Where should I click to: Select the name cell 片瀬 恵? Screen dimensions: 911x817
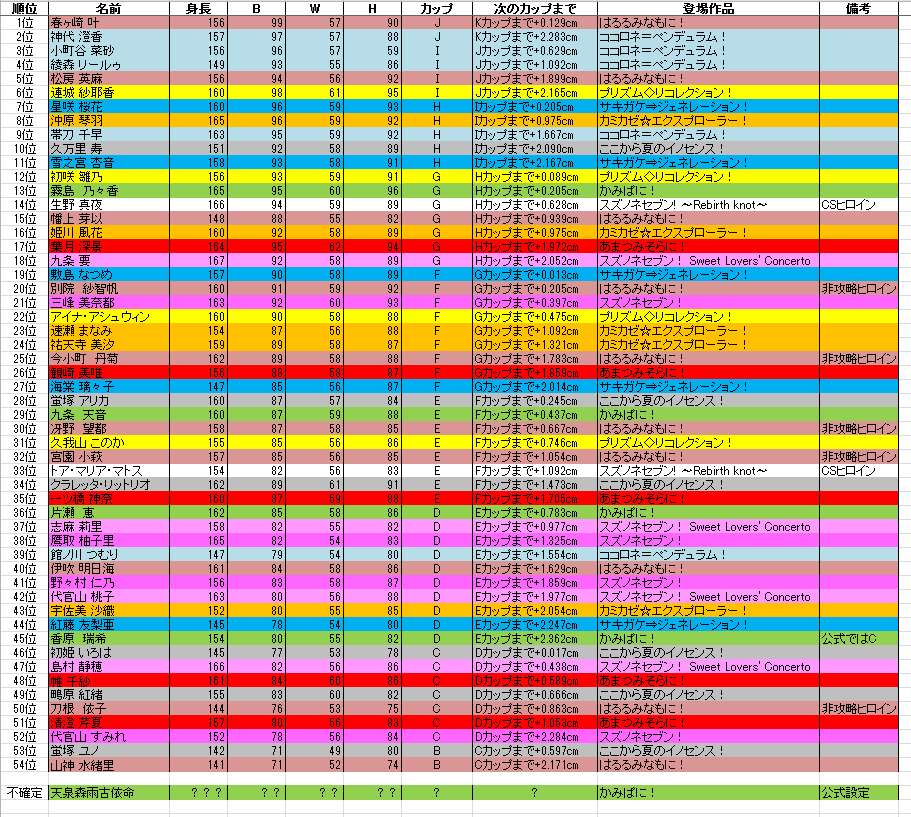point(109,513)
